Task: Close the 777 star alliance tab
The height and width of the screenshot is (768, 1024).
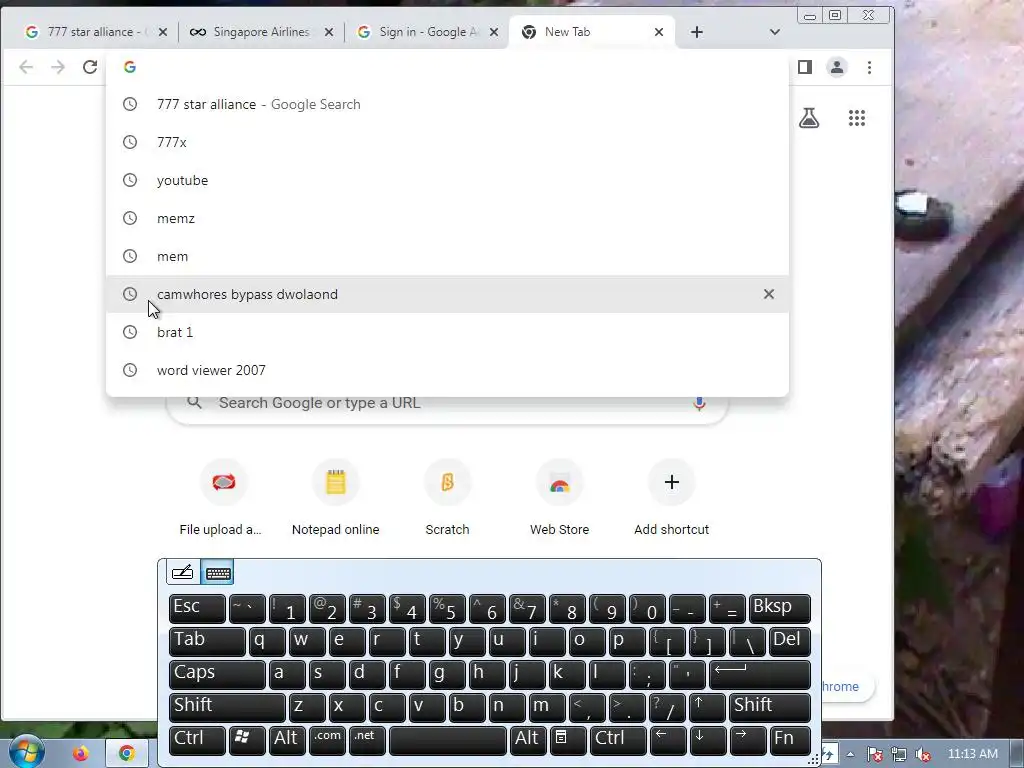Action: click(163, 32)
